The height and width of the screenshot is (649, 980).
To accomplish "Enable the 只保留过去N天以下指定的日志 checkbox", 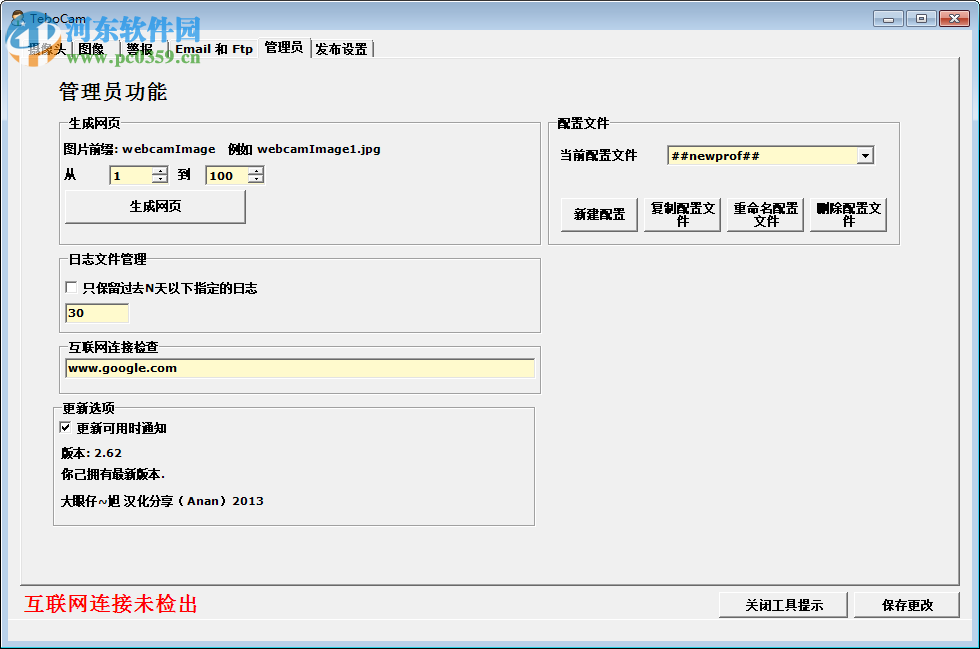I will [x=71, y=288].
